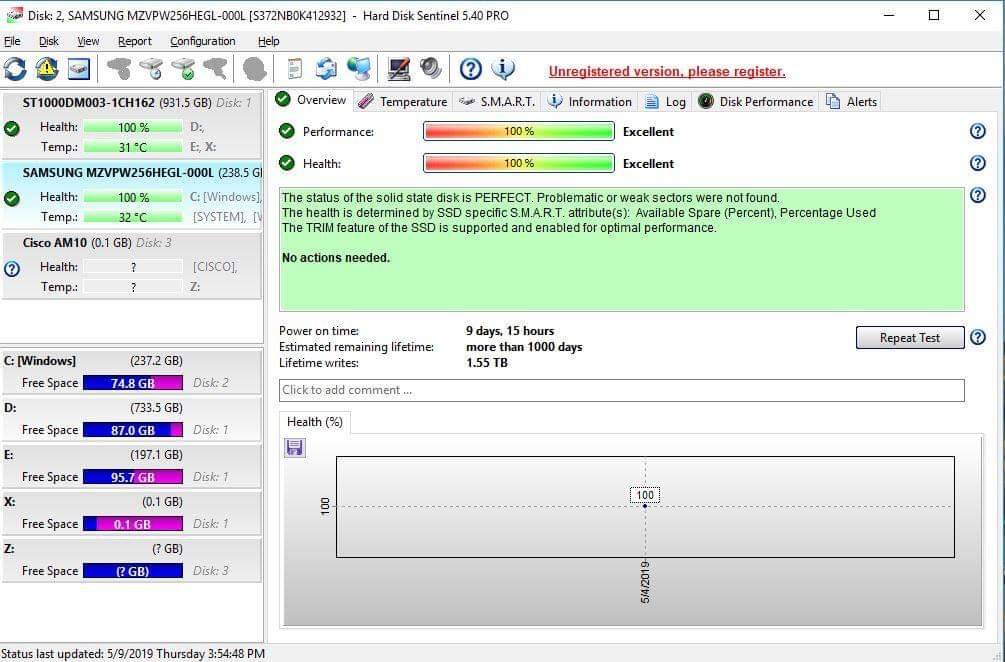Click the disk drive view toolbar icon

[79, 69]
